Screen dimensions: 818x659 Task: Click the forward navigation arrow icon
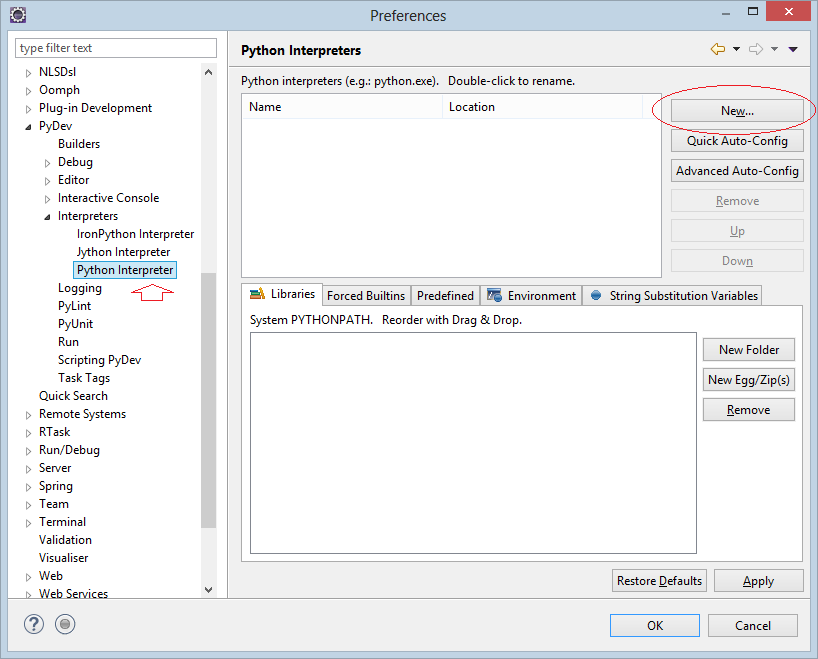756,49
